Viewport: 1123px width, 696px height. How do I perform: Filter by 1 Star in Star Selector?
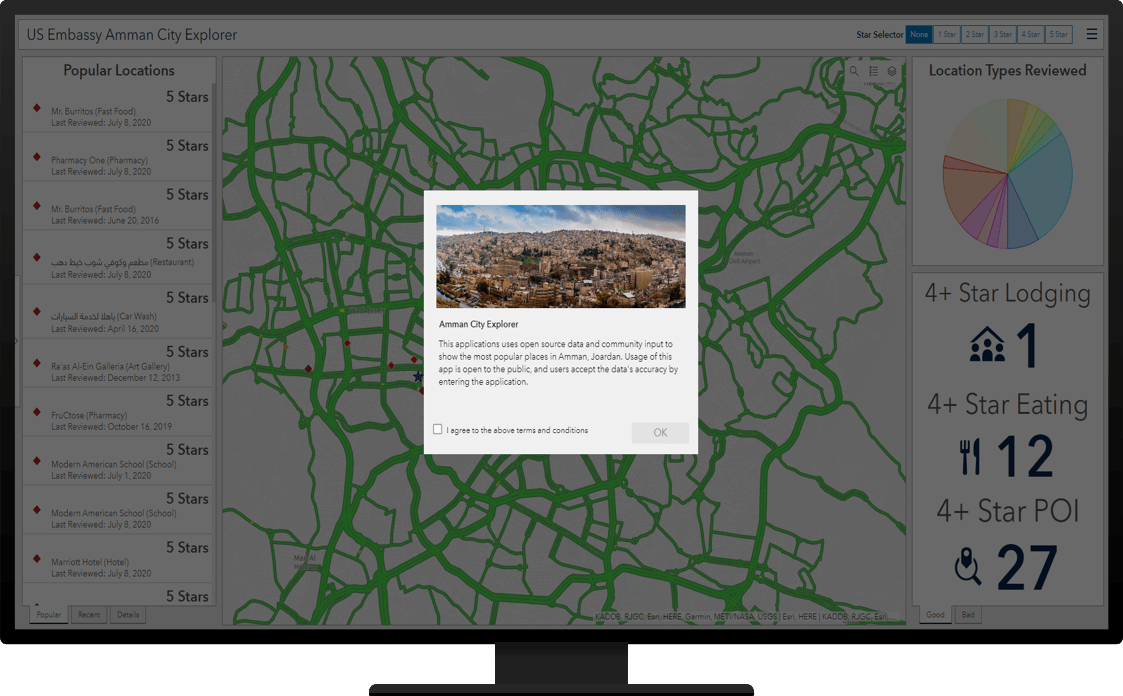947,34
